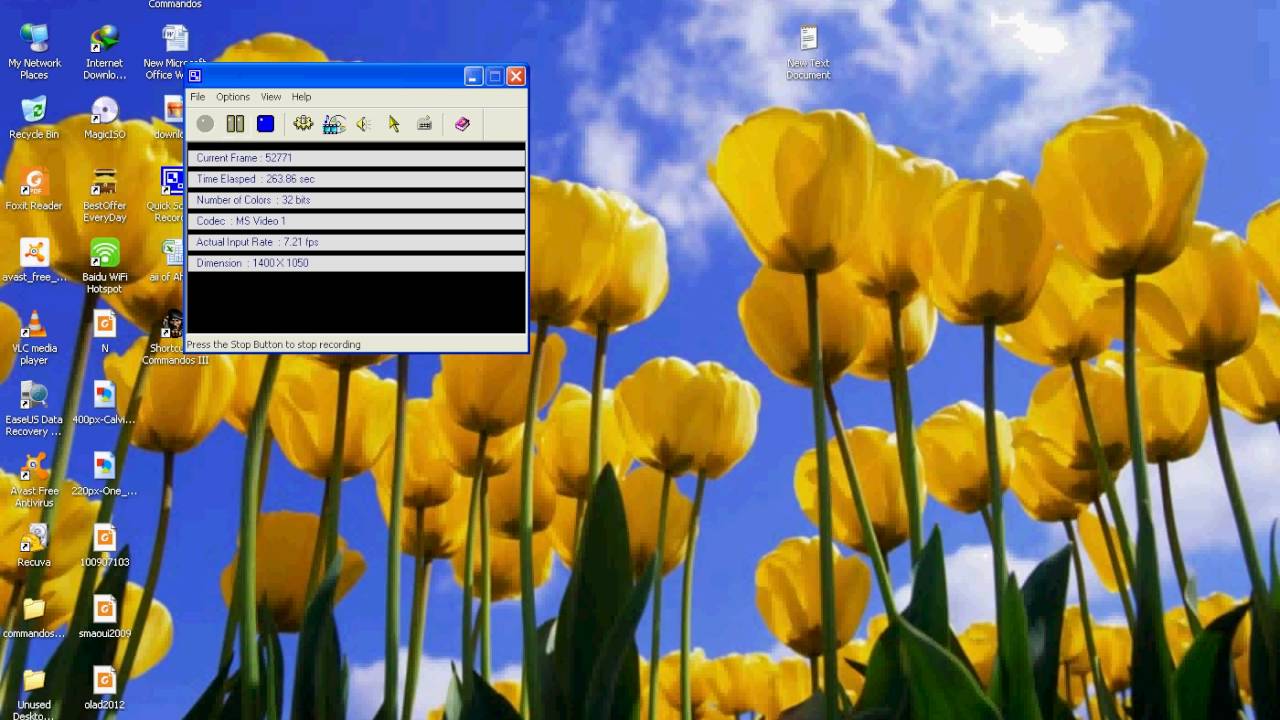Click the Actual Input Rate : 7.21 fps row
Image resolution: width=1280 pixels, height=720 pixels.
(356, 242)
